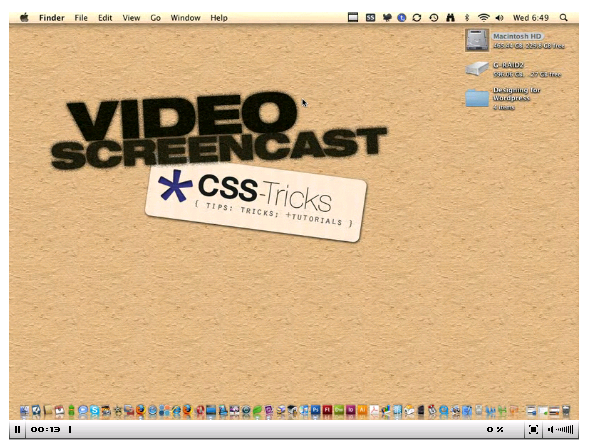Click the SS menu bar icon
Viewport: 591px width, 447px height.
click(x=371, y=18)
